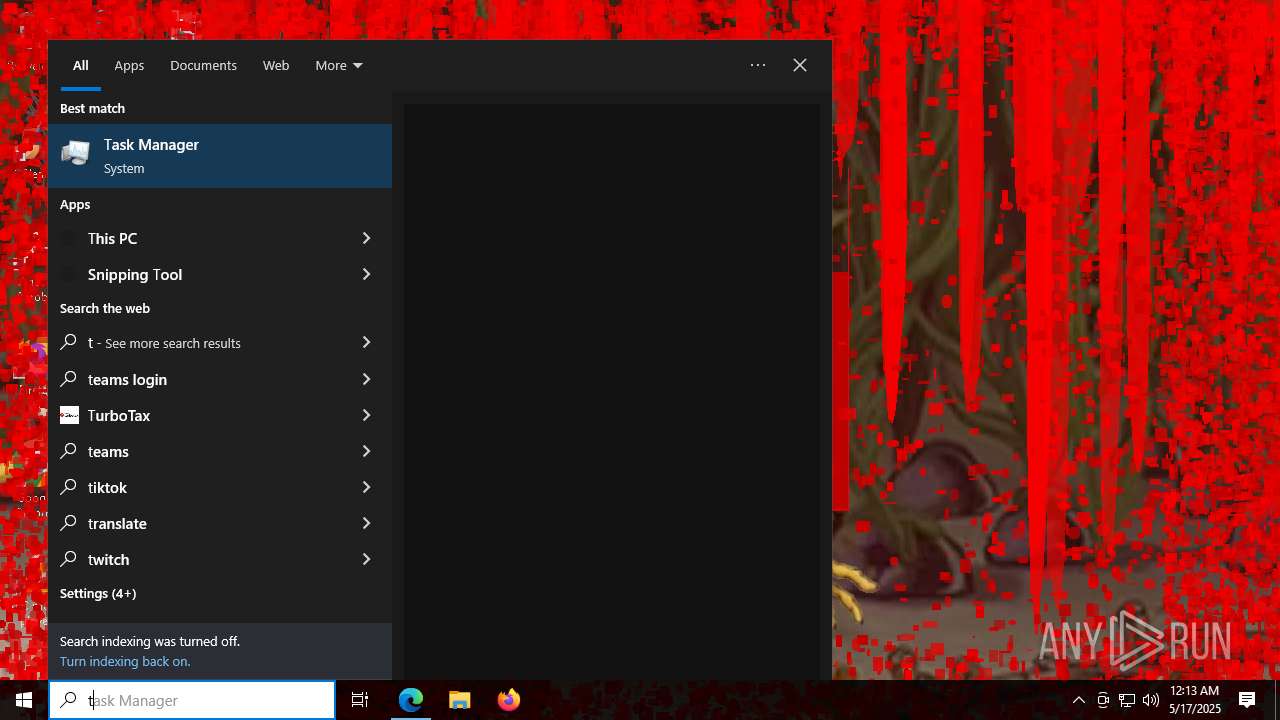Open the More dropdown filter
This screenshot has width=1280, height=720.
click(339, 65)
